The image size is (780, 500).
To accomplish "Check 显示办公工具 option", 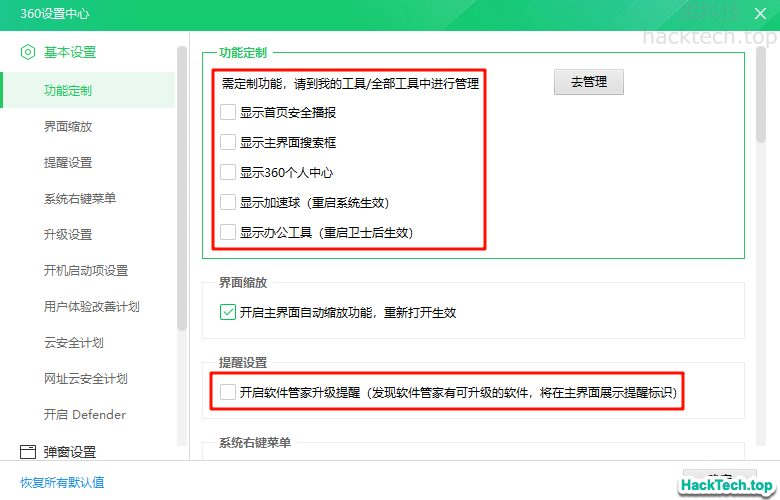I will coord(228,232).
